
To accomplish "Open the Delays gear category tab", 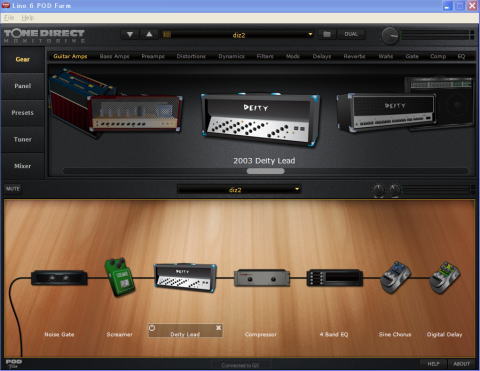I will pyautogui.click(x=322, y=56).
